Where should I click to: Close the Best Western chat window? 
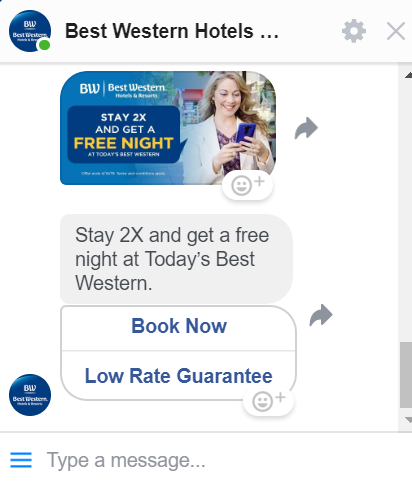396,31
